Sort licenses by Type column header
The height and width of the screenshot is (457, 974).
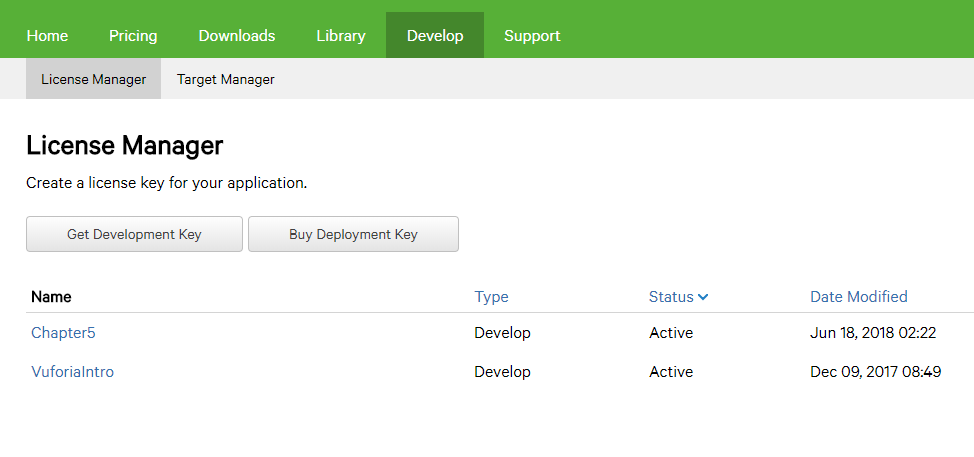point(491,297)
